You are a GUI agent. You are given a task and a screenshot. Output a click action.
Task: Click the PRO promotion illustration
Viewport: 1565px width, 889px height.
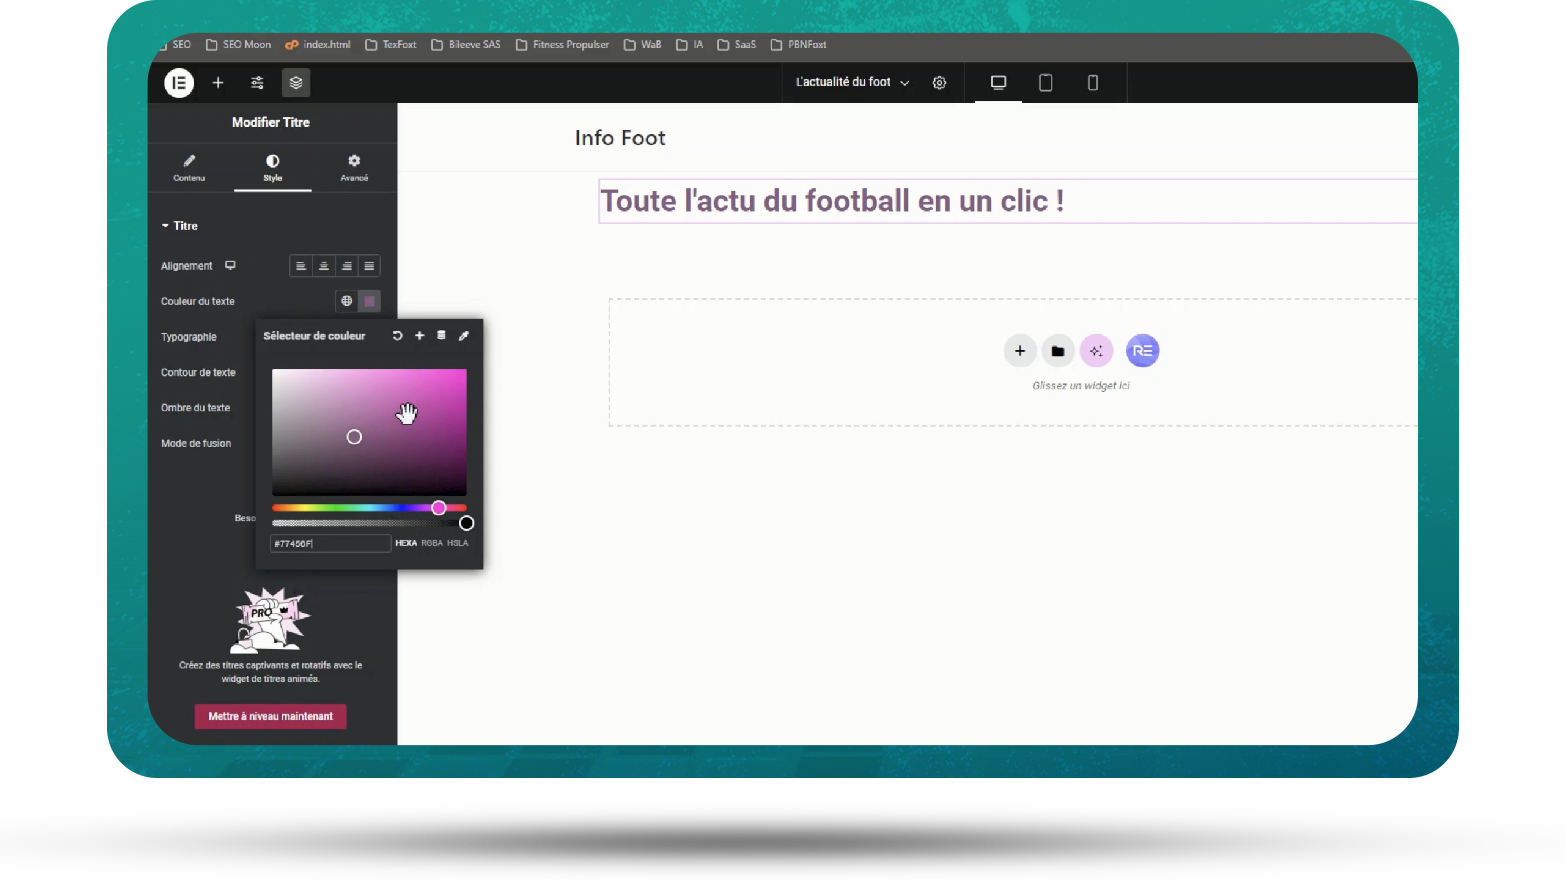[x=270, y=620]
